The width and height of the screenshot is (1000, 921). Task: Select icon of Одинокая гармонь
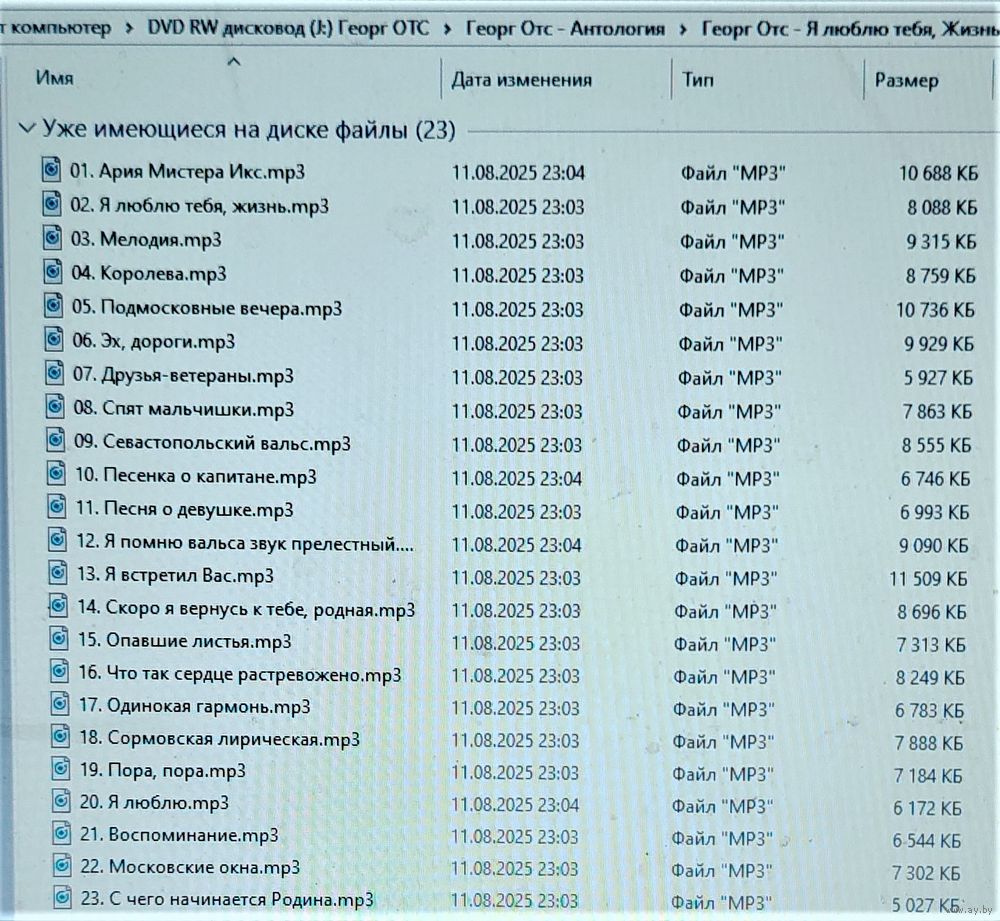pos(60,704)
